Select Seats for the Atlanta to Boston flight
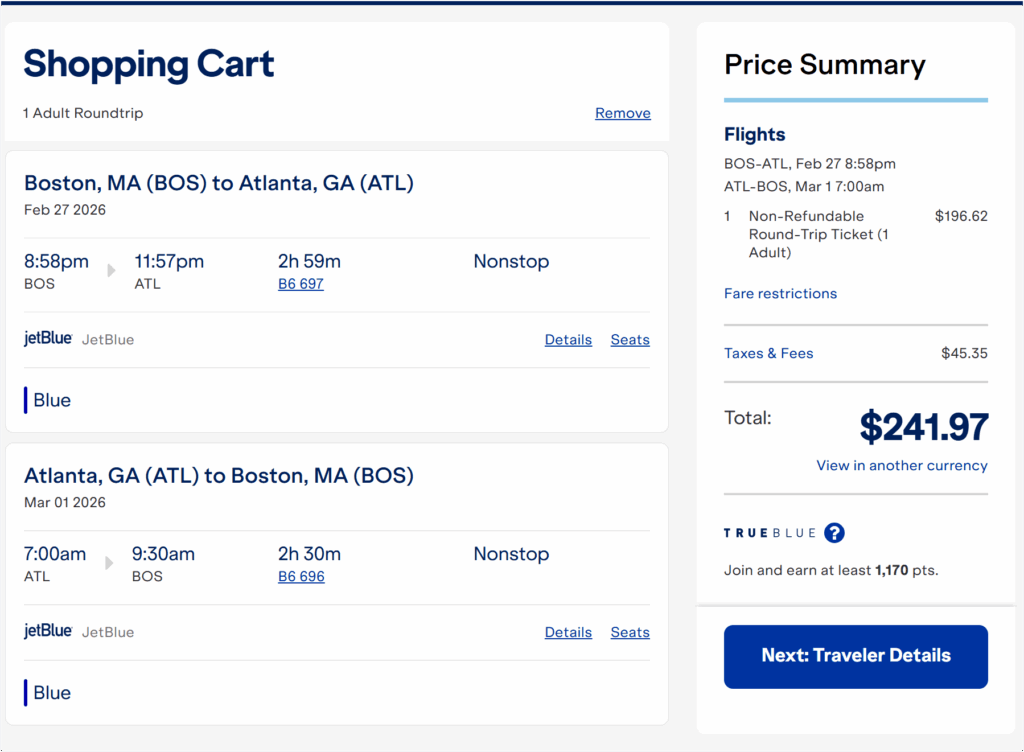1024x752 pixels. click(630, 631)
